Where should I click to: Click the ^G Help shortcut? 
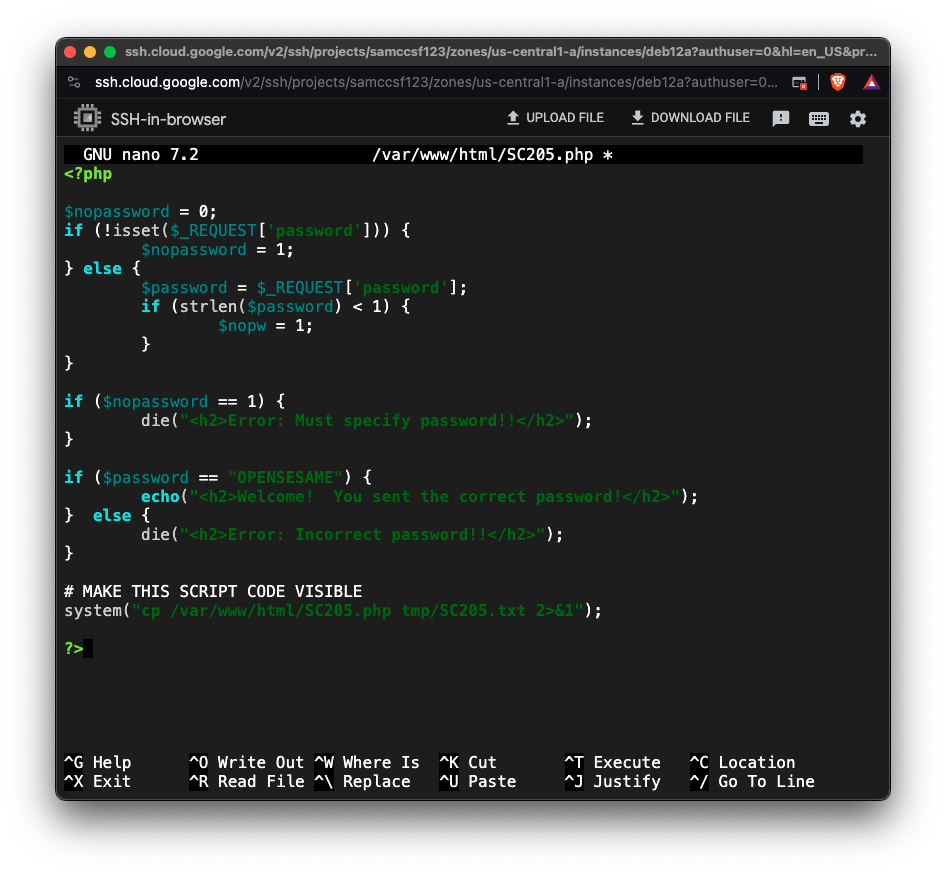(98, 762)
